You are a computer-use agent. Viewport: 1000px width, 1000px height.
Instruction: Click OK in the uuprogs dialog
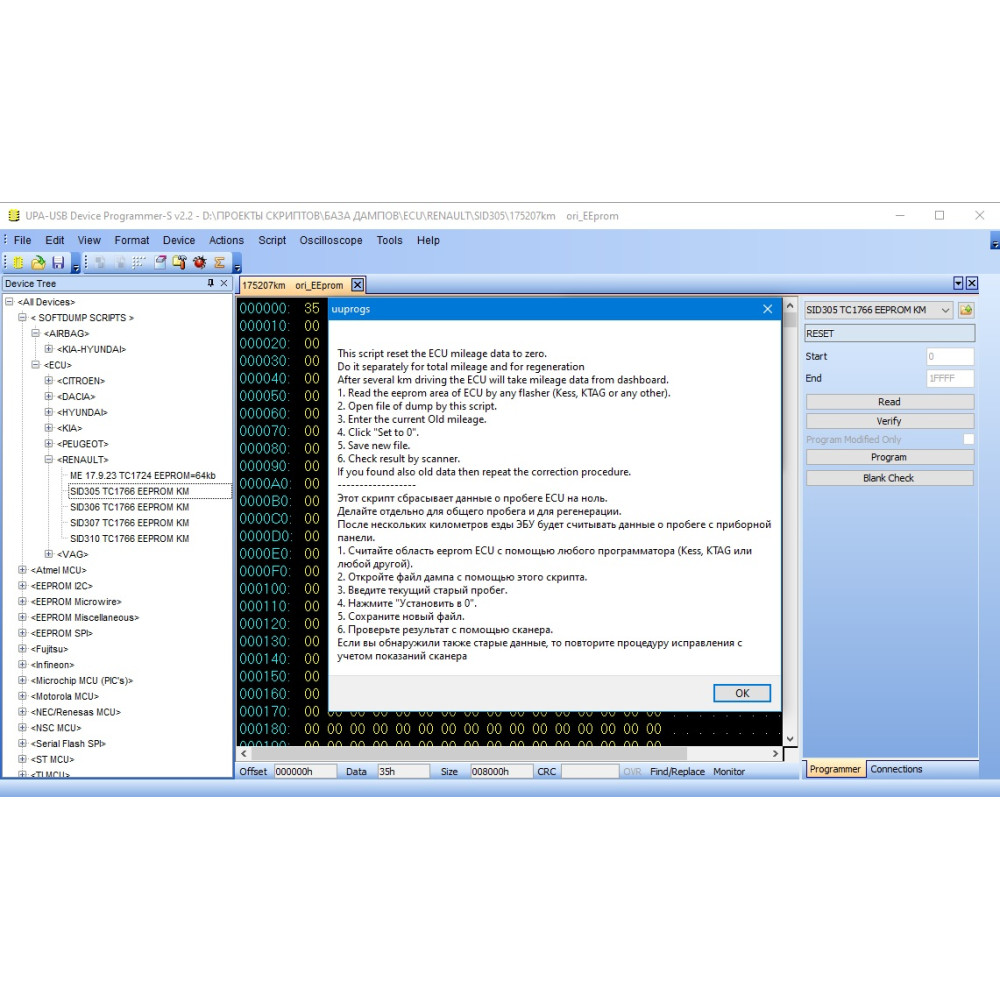coord(742,693)
